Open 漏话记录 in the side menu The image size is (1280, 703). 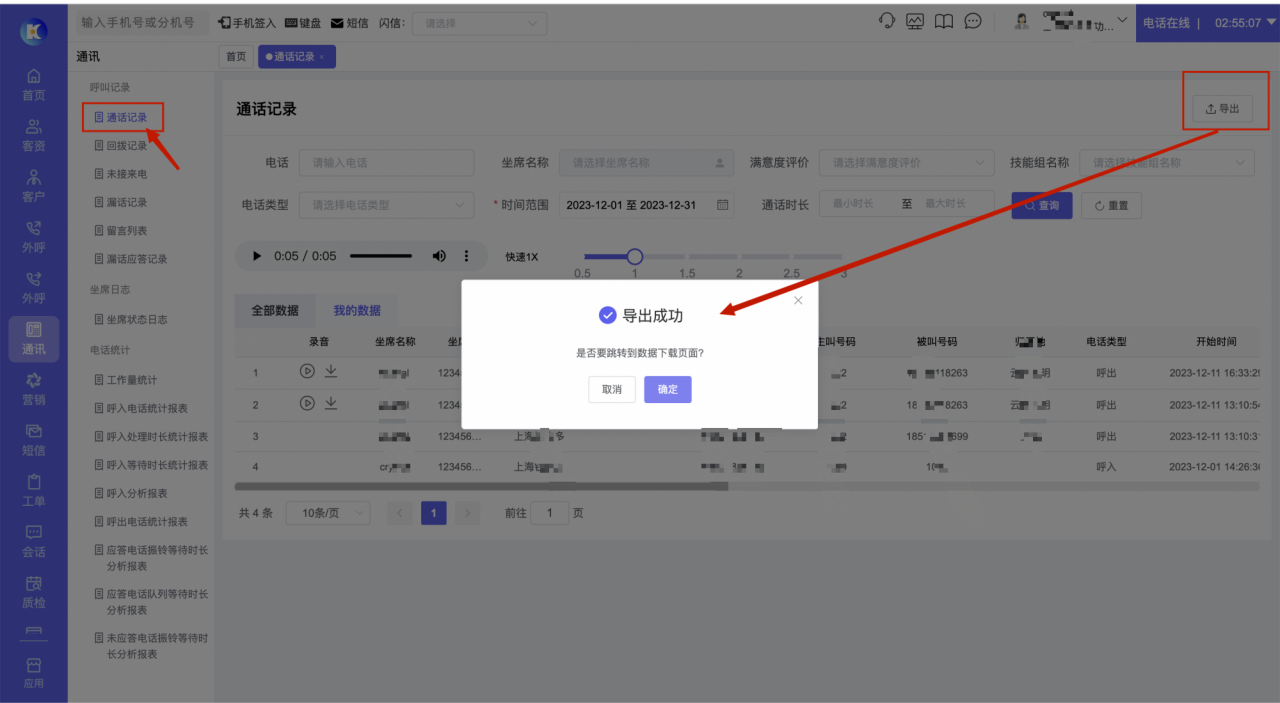pyautogui.click(x=126, y=202)
